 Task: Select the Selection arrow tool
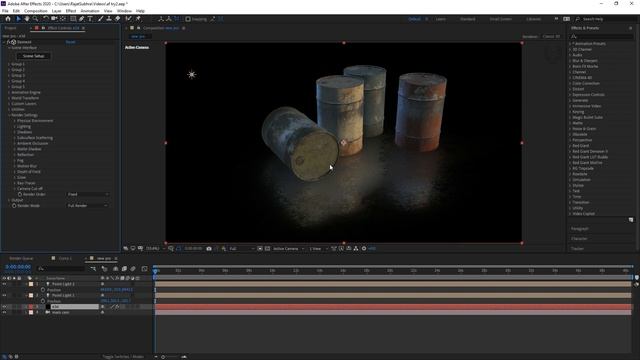click(18, 19)
